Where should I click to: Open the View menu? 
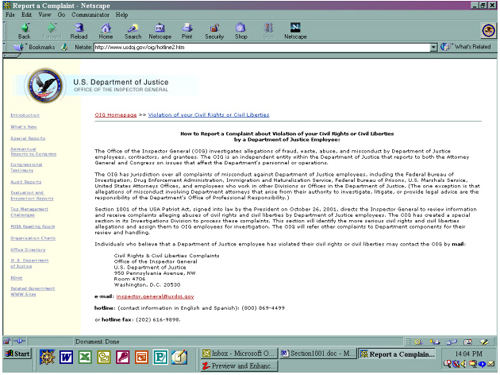coord(45,15)
